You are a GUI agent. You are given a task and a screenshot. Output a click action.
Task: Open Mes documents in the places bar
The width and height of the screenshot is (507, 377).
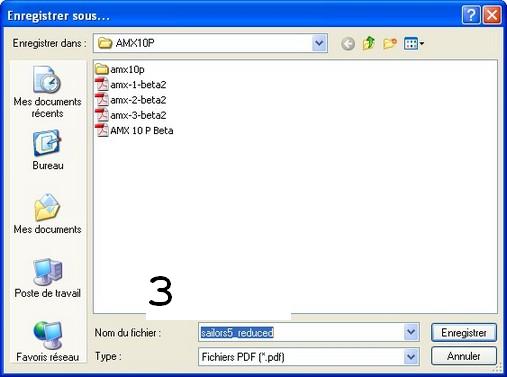pos(47,214)
